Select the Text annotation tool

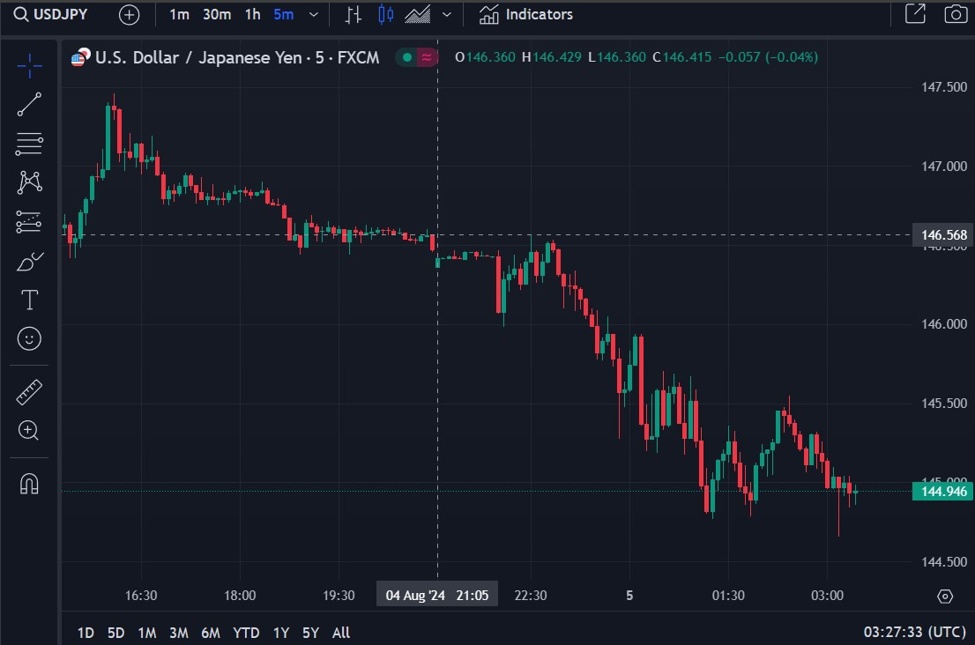[29, 299]
